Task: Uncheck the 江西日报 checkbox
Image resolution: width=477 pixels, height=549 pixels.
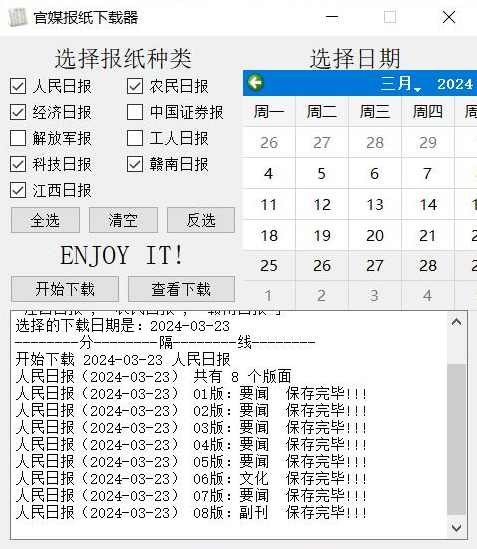Action: click(x=18, y=190)
